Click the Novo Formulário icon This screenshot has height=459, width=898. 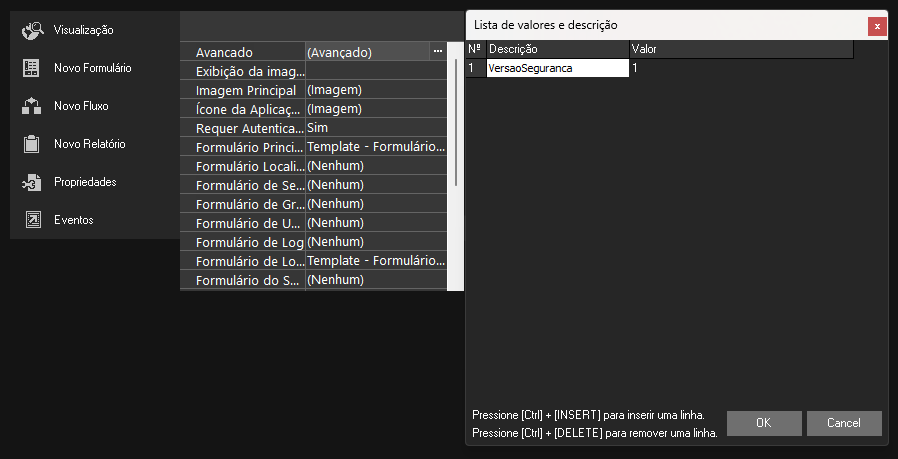click(x=31, y=68)
